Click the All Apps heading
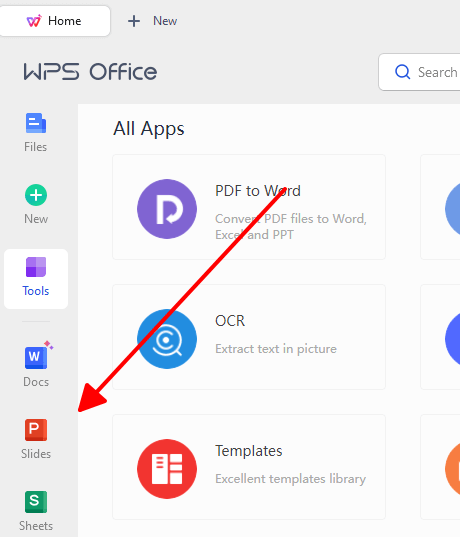This screenshot has width=460, height=537. click(149, 129)
